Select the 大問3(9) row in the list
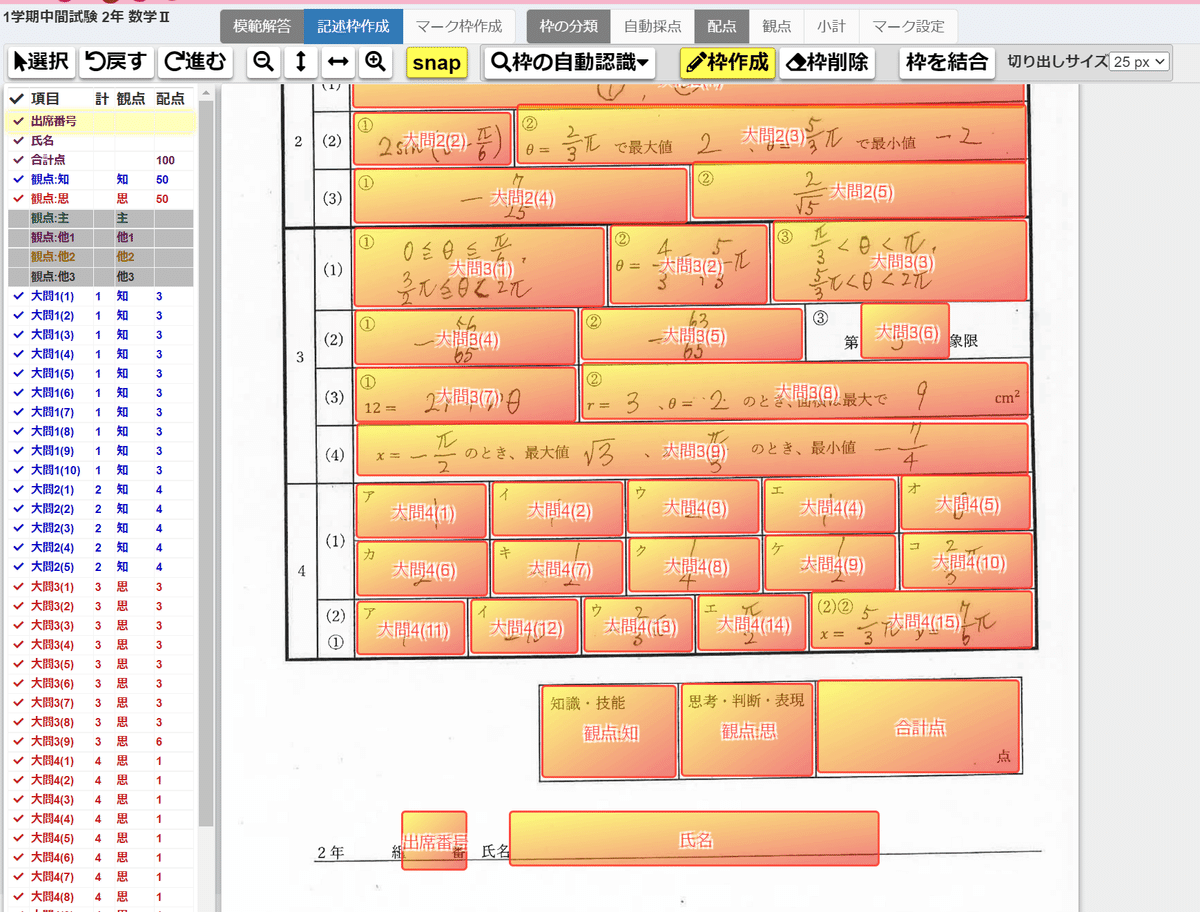Screen dimensions: 1200x912 [x=100, y=741]
